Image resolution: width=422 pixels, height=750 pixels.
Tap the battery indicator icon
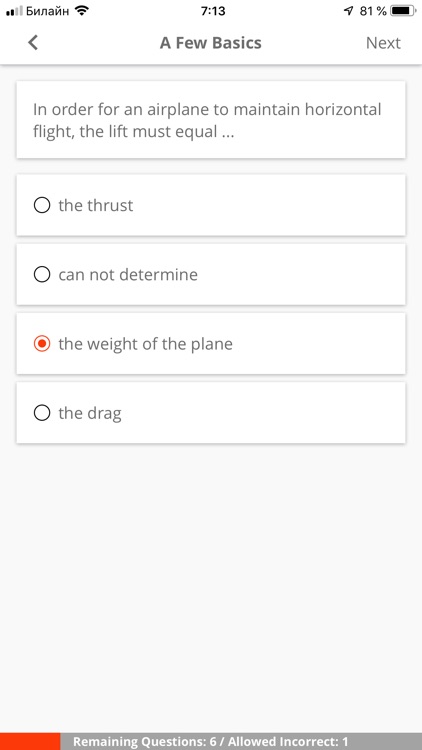403,11
